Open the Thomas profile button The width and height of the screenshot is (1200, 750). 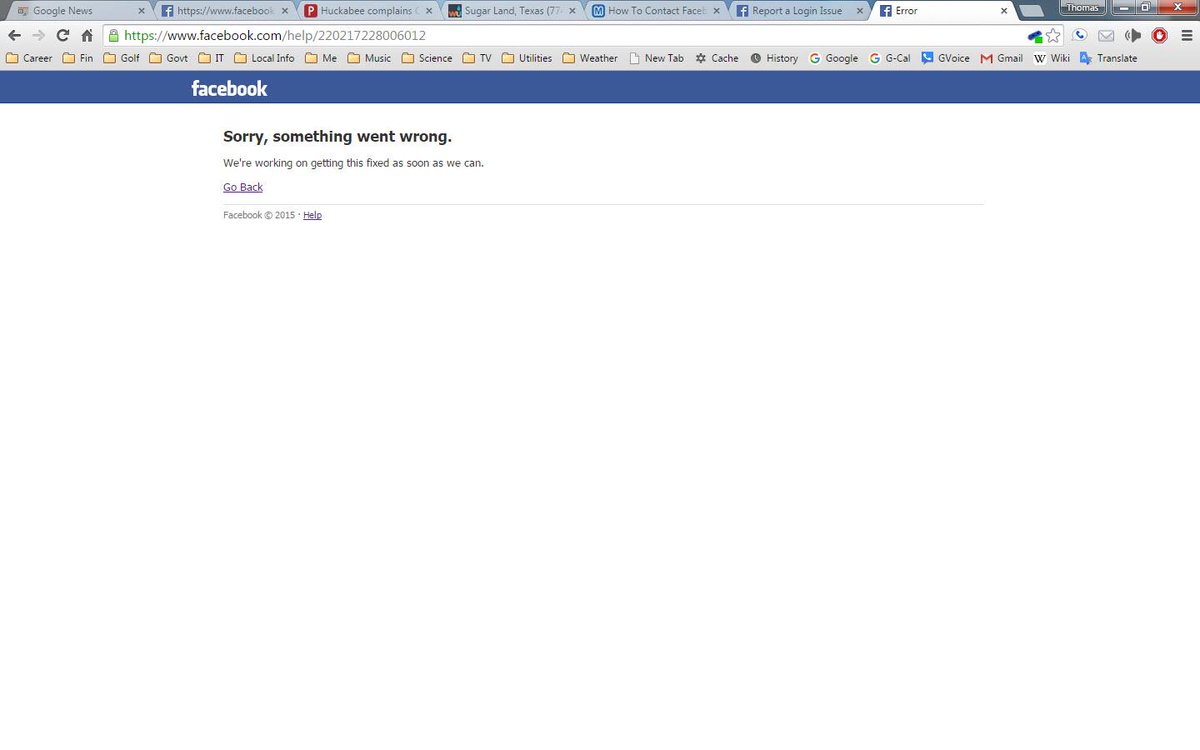(x=1082, y=8)
